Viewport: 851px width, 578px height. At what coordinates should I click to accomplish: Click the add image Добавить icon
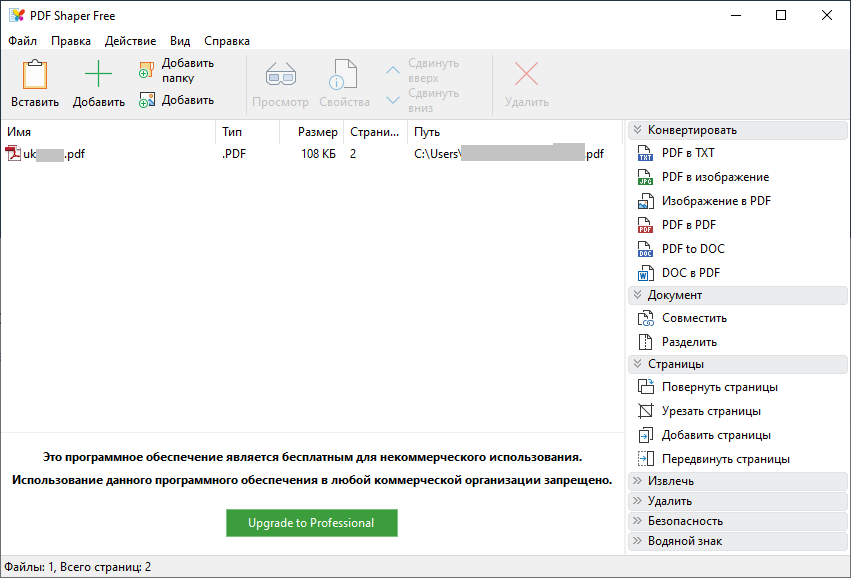coord(147,100)
